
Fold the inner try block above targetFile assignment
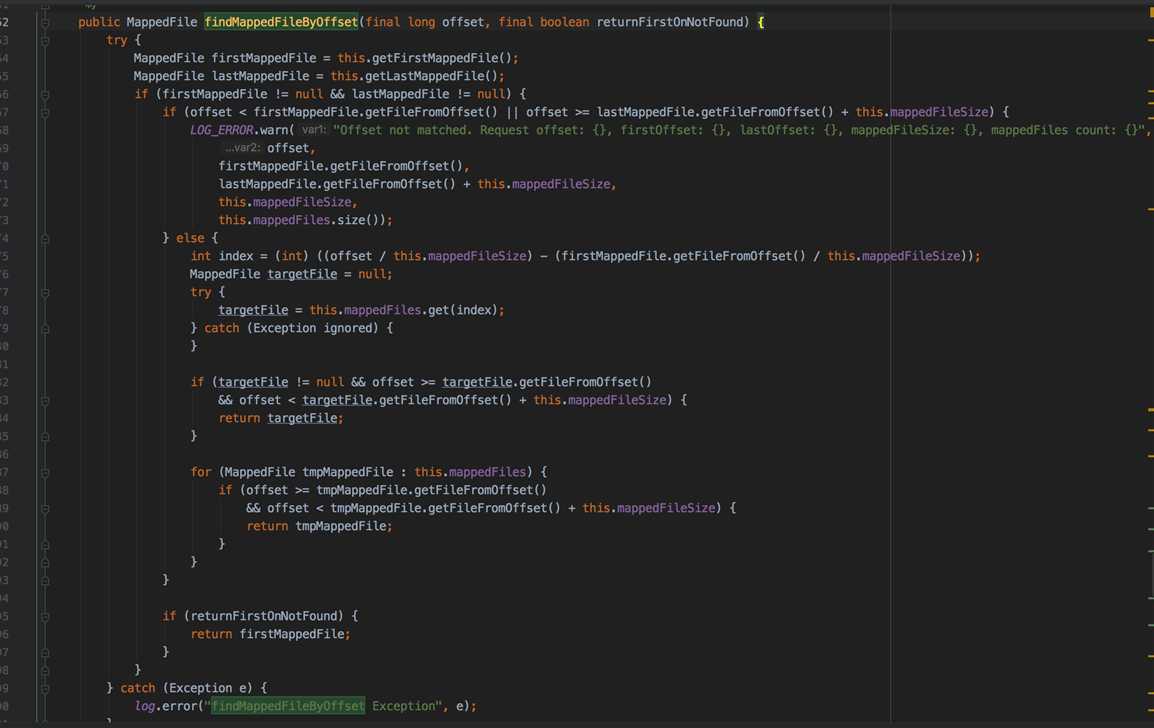(45, 293)
